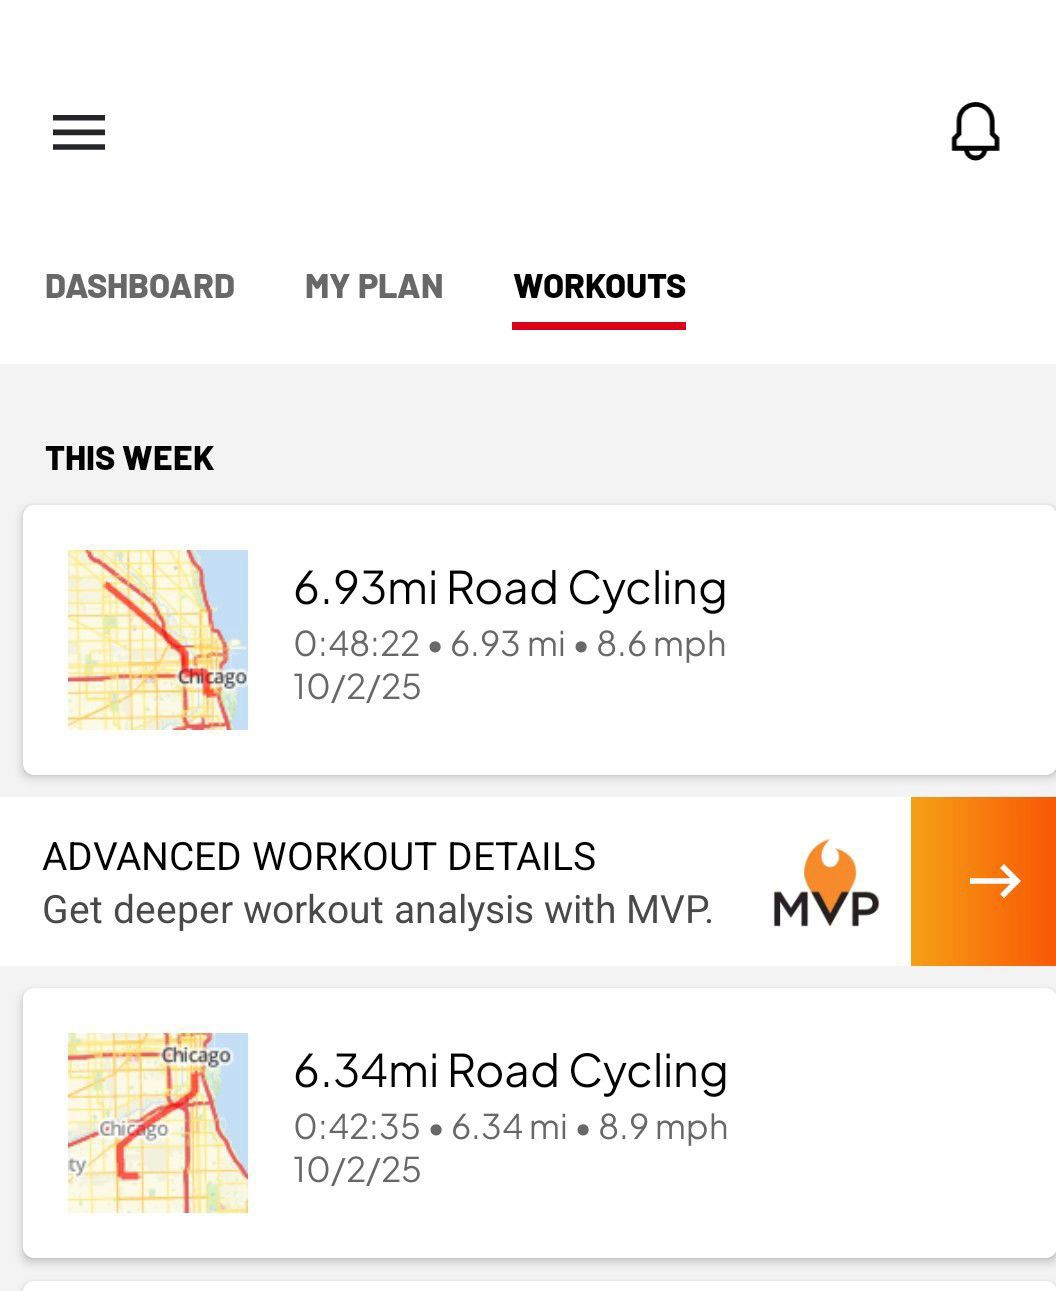Viewport: 1056px width, 1291px height.
Task: Tap the MVP flame logo
Action: 826,882
